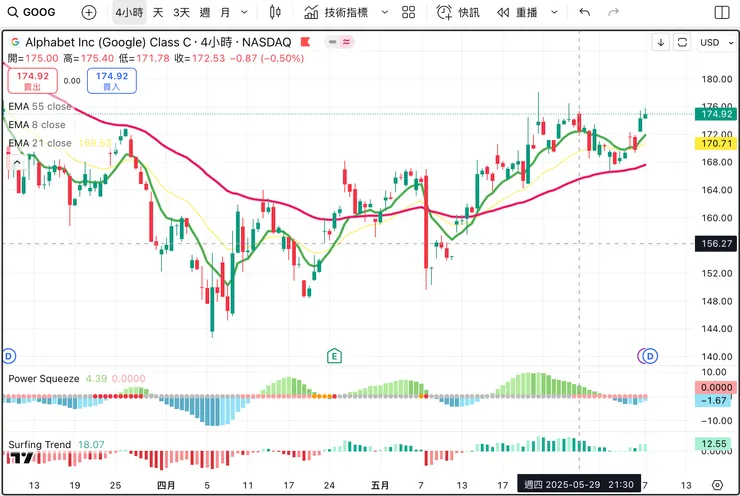Select the Surfing Trend indicator legend

(x=40, y=445)
